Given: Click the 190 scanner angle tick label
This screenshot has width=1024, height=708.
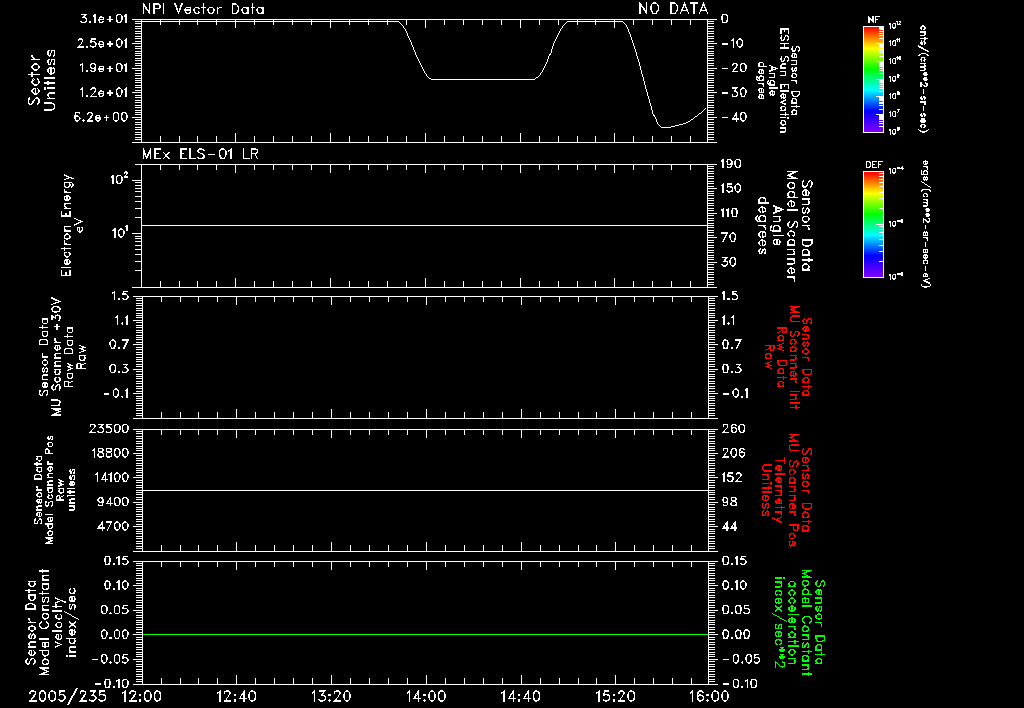Looking at the screenshot, I should (x=731, y=164).
